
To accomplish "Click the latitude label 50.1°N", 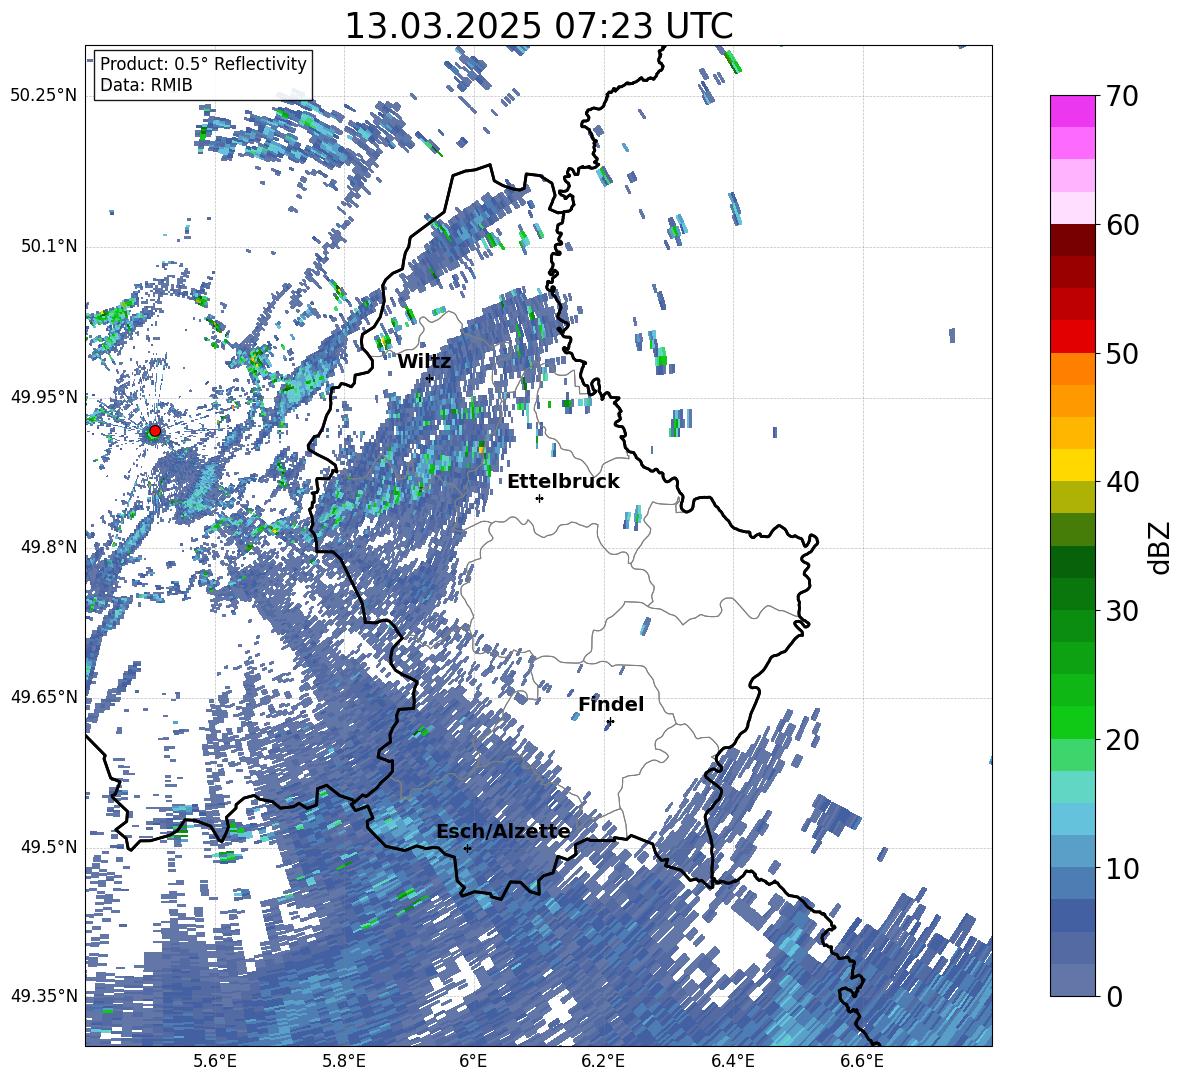I will tap(49, 247).
